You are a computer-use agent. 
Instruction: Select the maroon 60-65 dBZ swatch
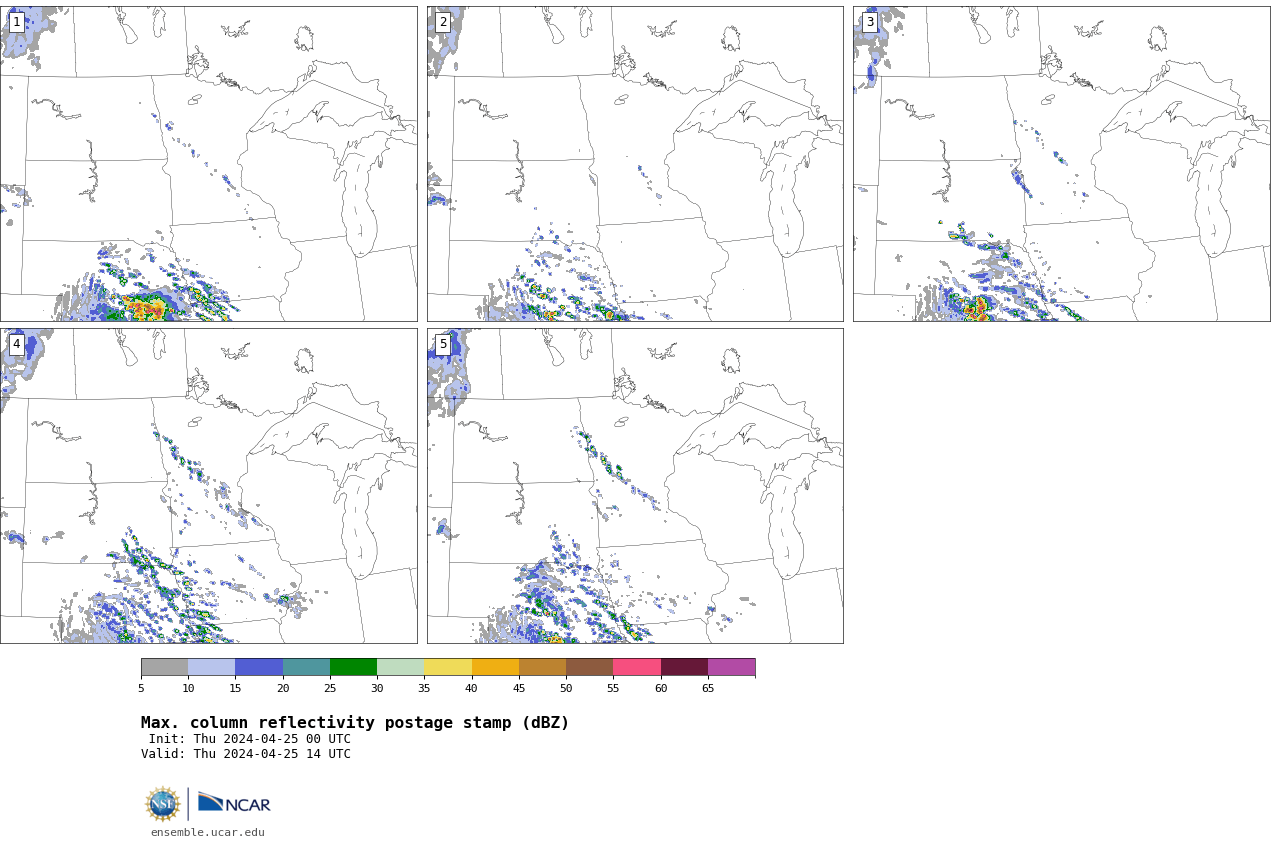pos(684,667)
